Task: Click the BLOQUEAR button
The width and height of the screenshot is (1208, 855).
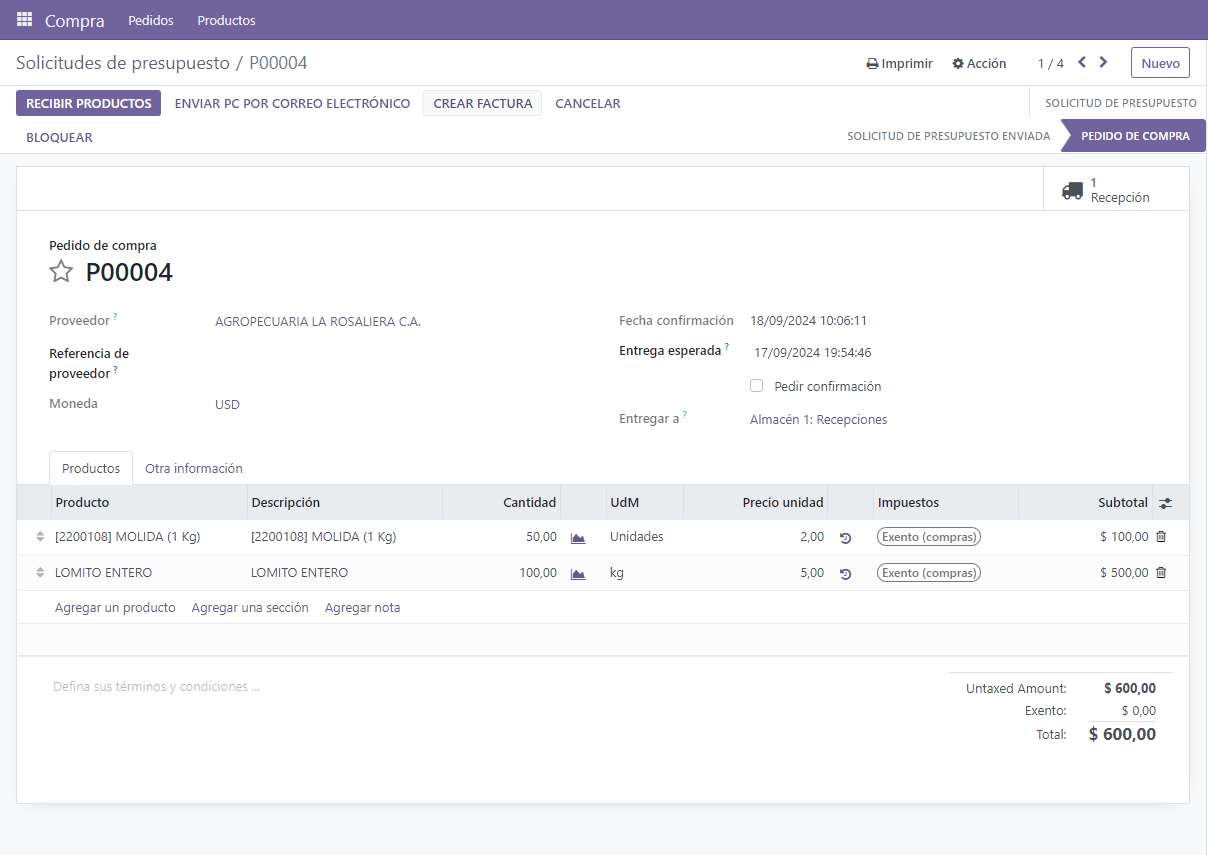Action: point(59,137)
